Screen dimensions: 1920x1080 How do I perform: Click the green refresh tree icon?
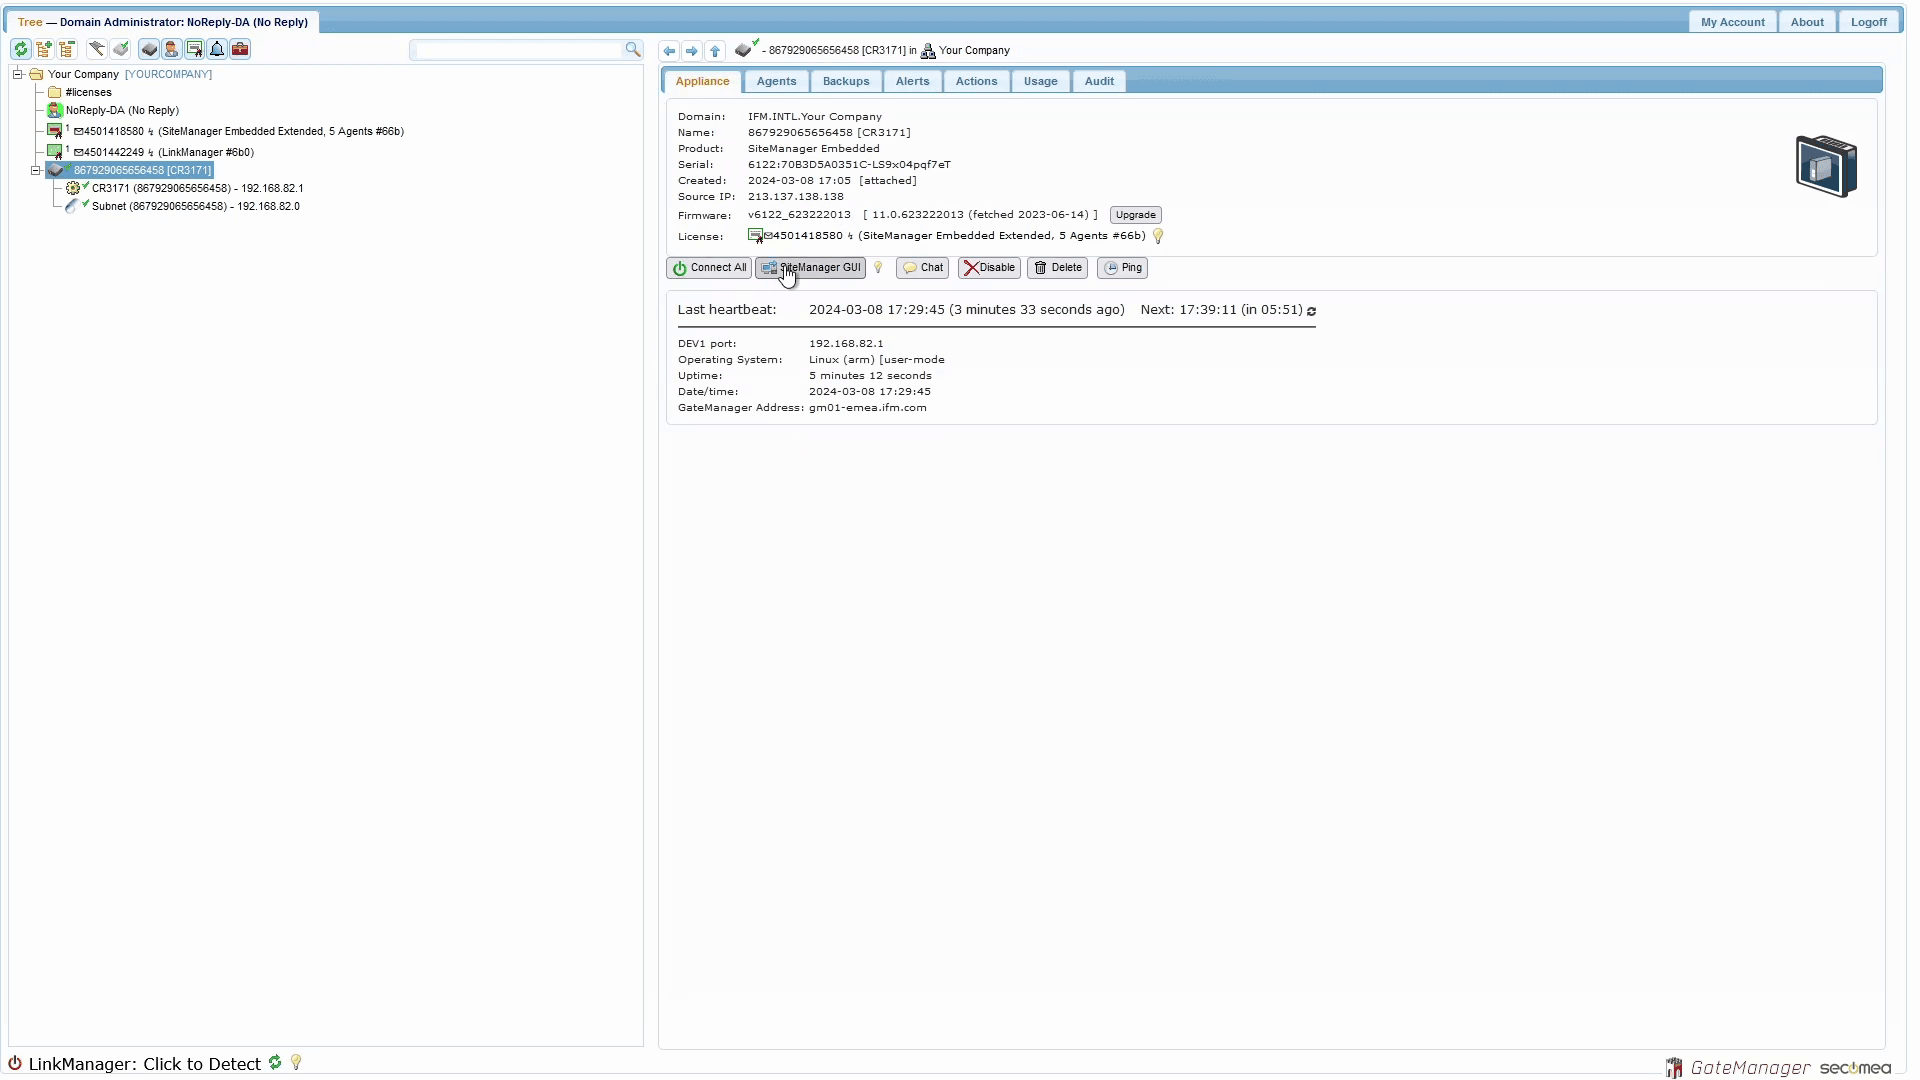(x=20, y=49)
